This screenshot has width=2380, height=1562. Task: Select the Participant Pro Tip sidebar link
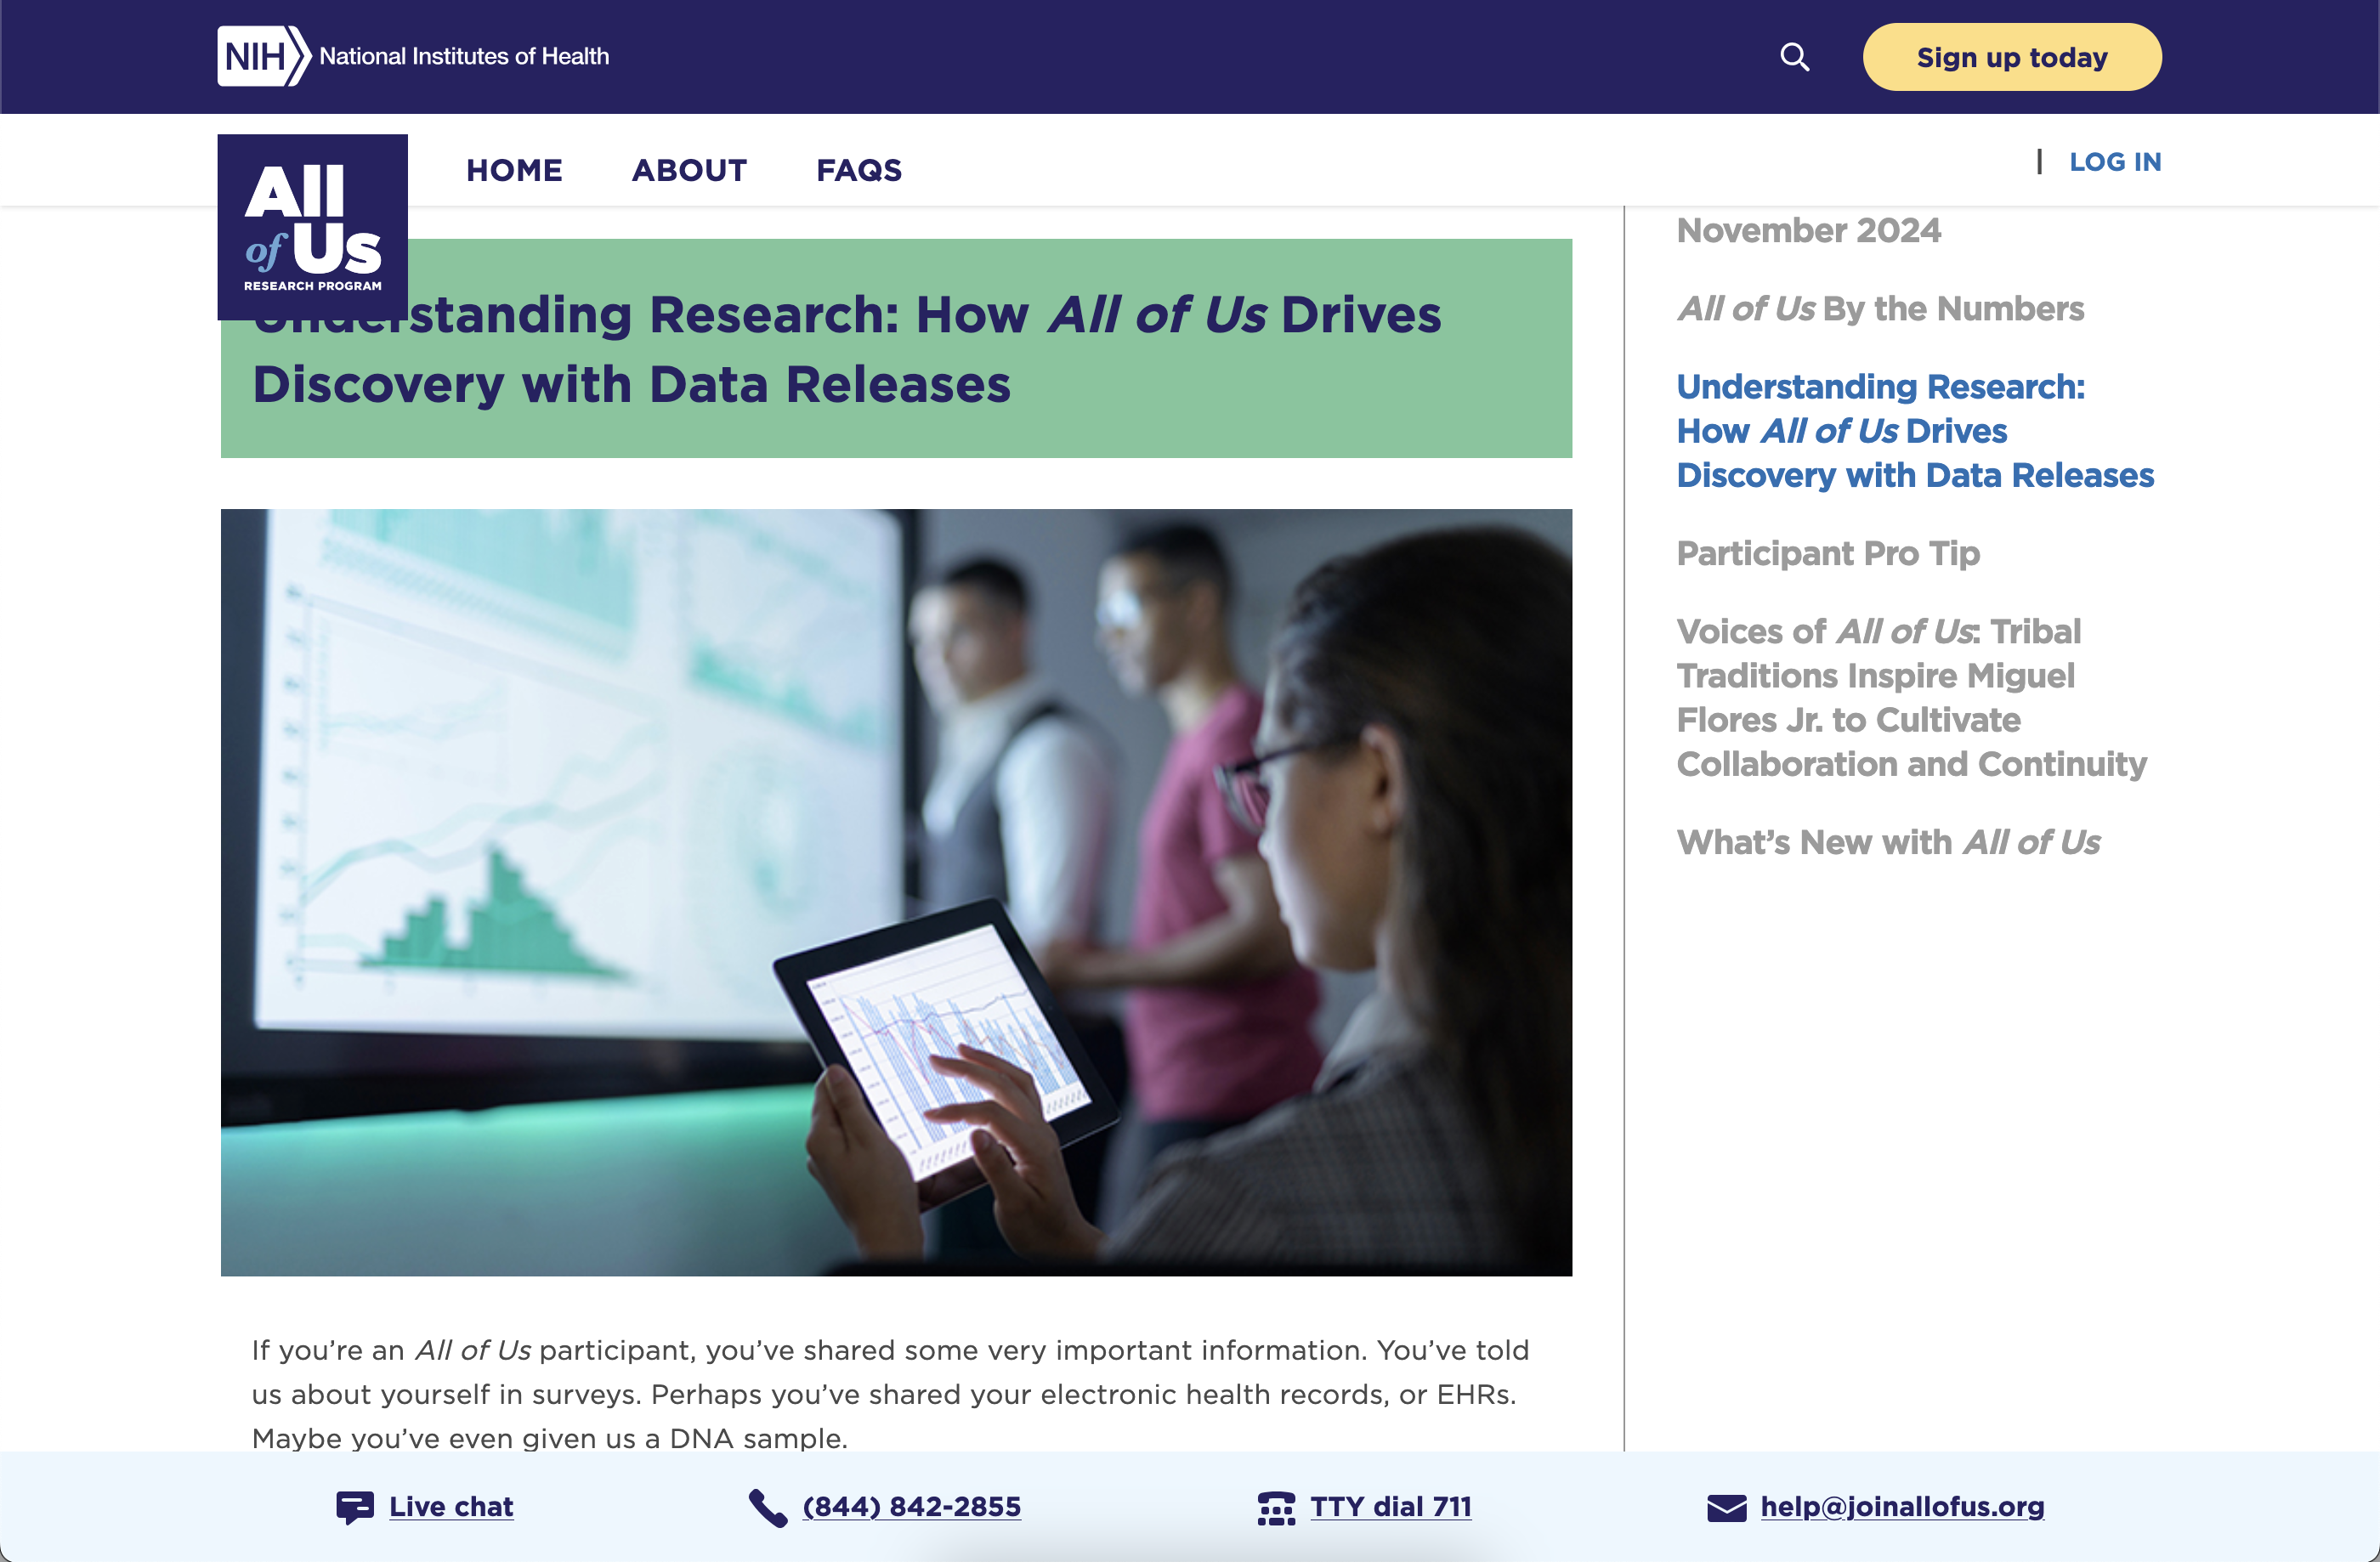coord(1828,553)
